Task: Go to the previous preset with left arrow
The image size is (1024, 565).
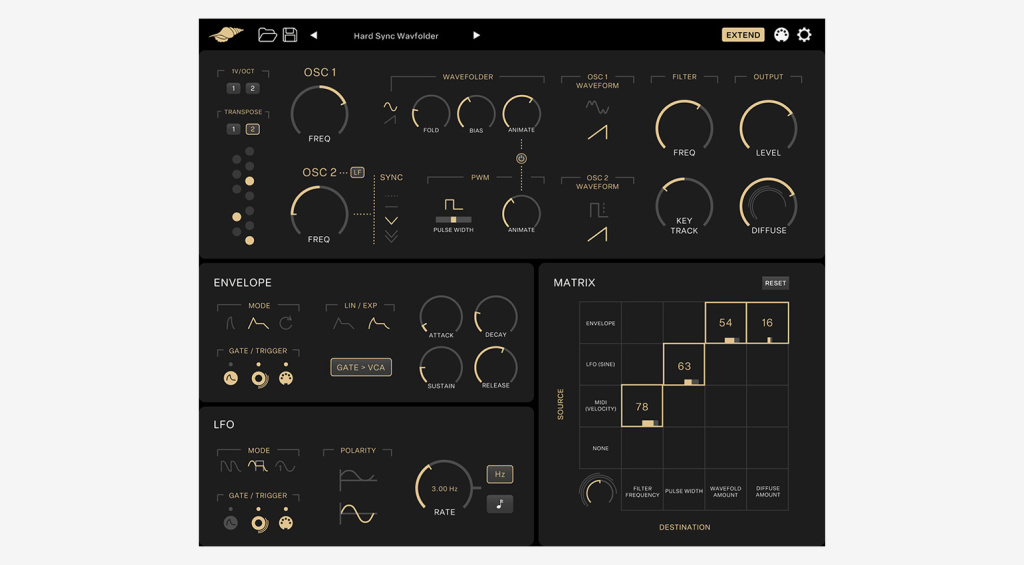Action: click(314, 35)
